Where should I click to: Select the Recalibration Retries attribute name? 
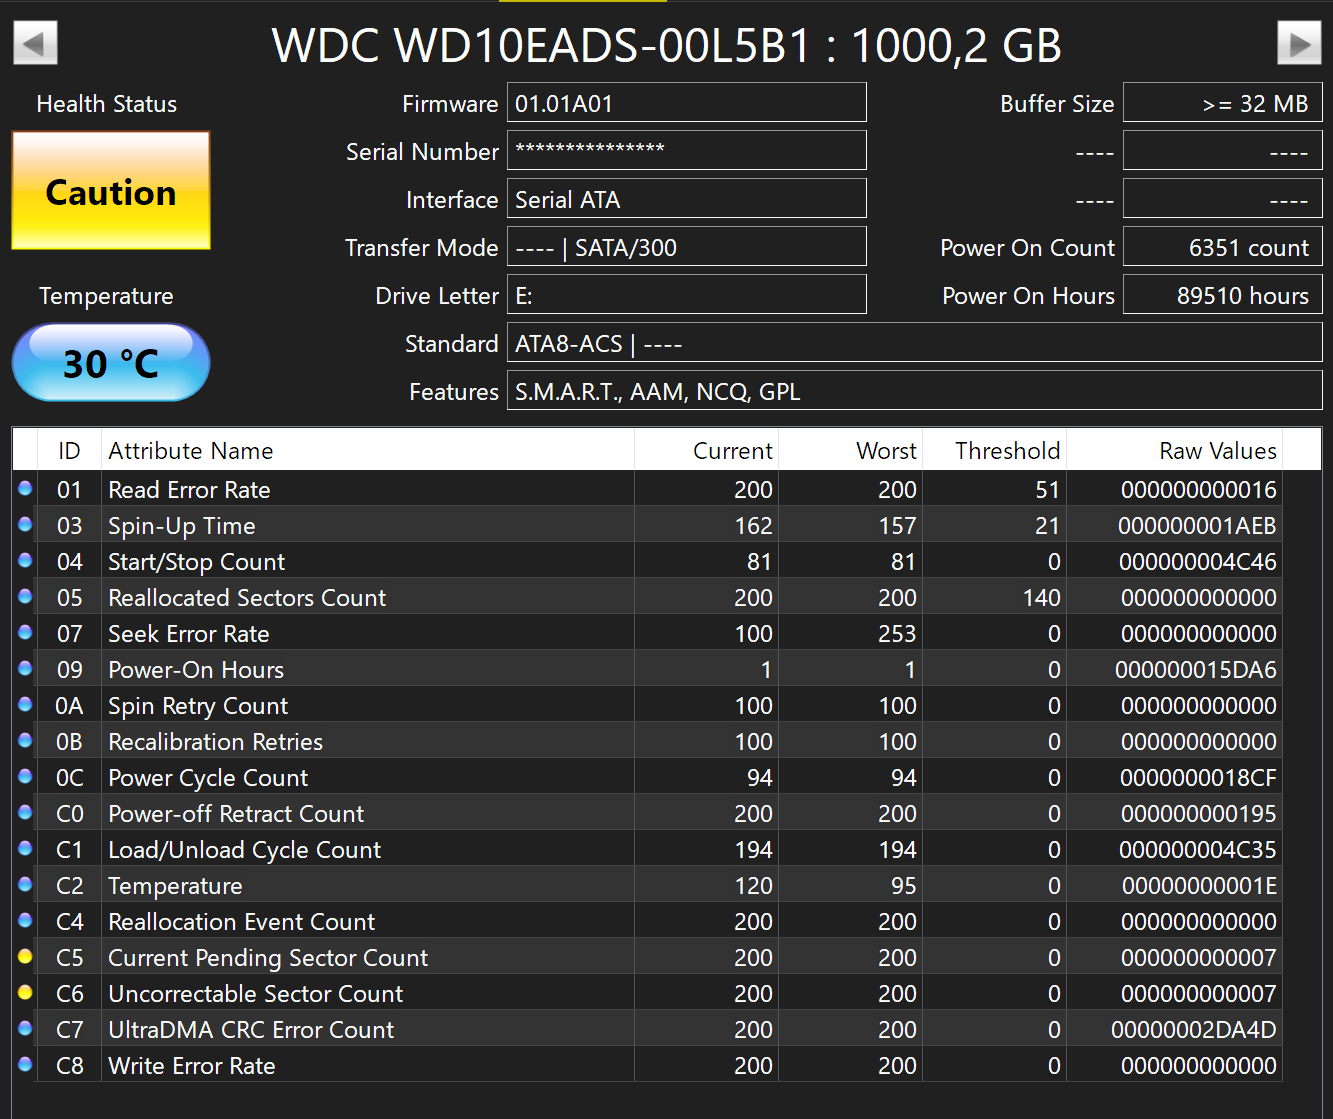pos(216,742)
